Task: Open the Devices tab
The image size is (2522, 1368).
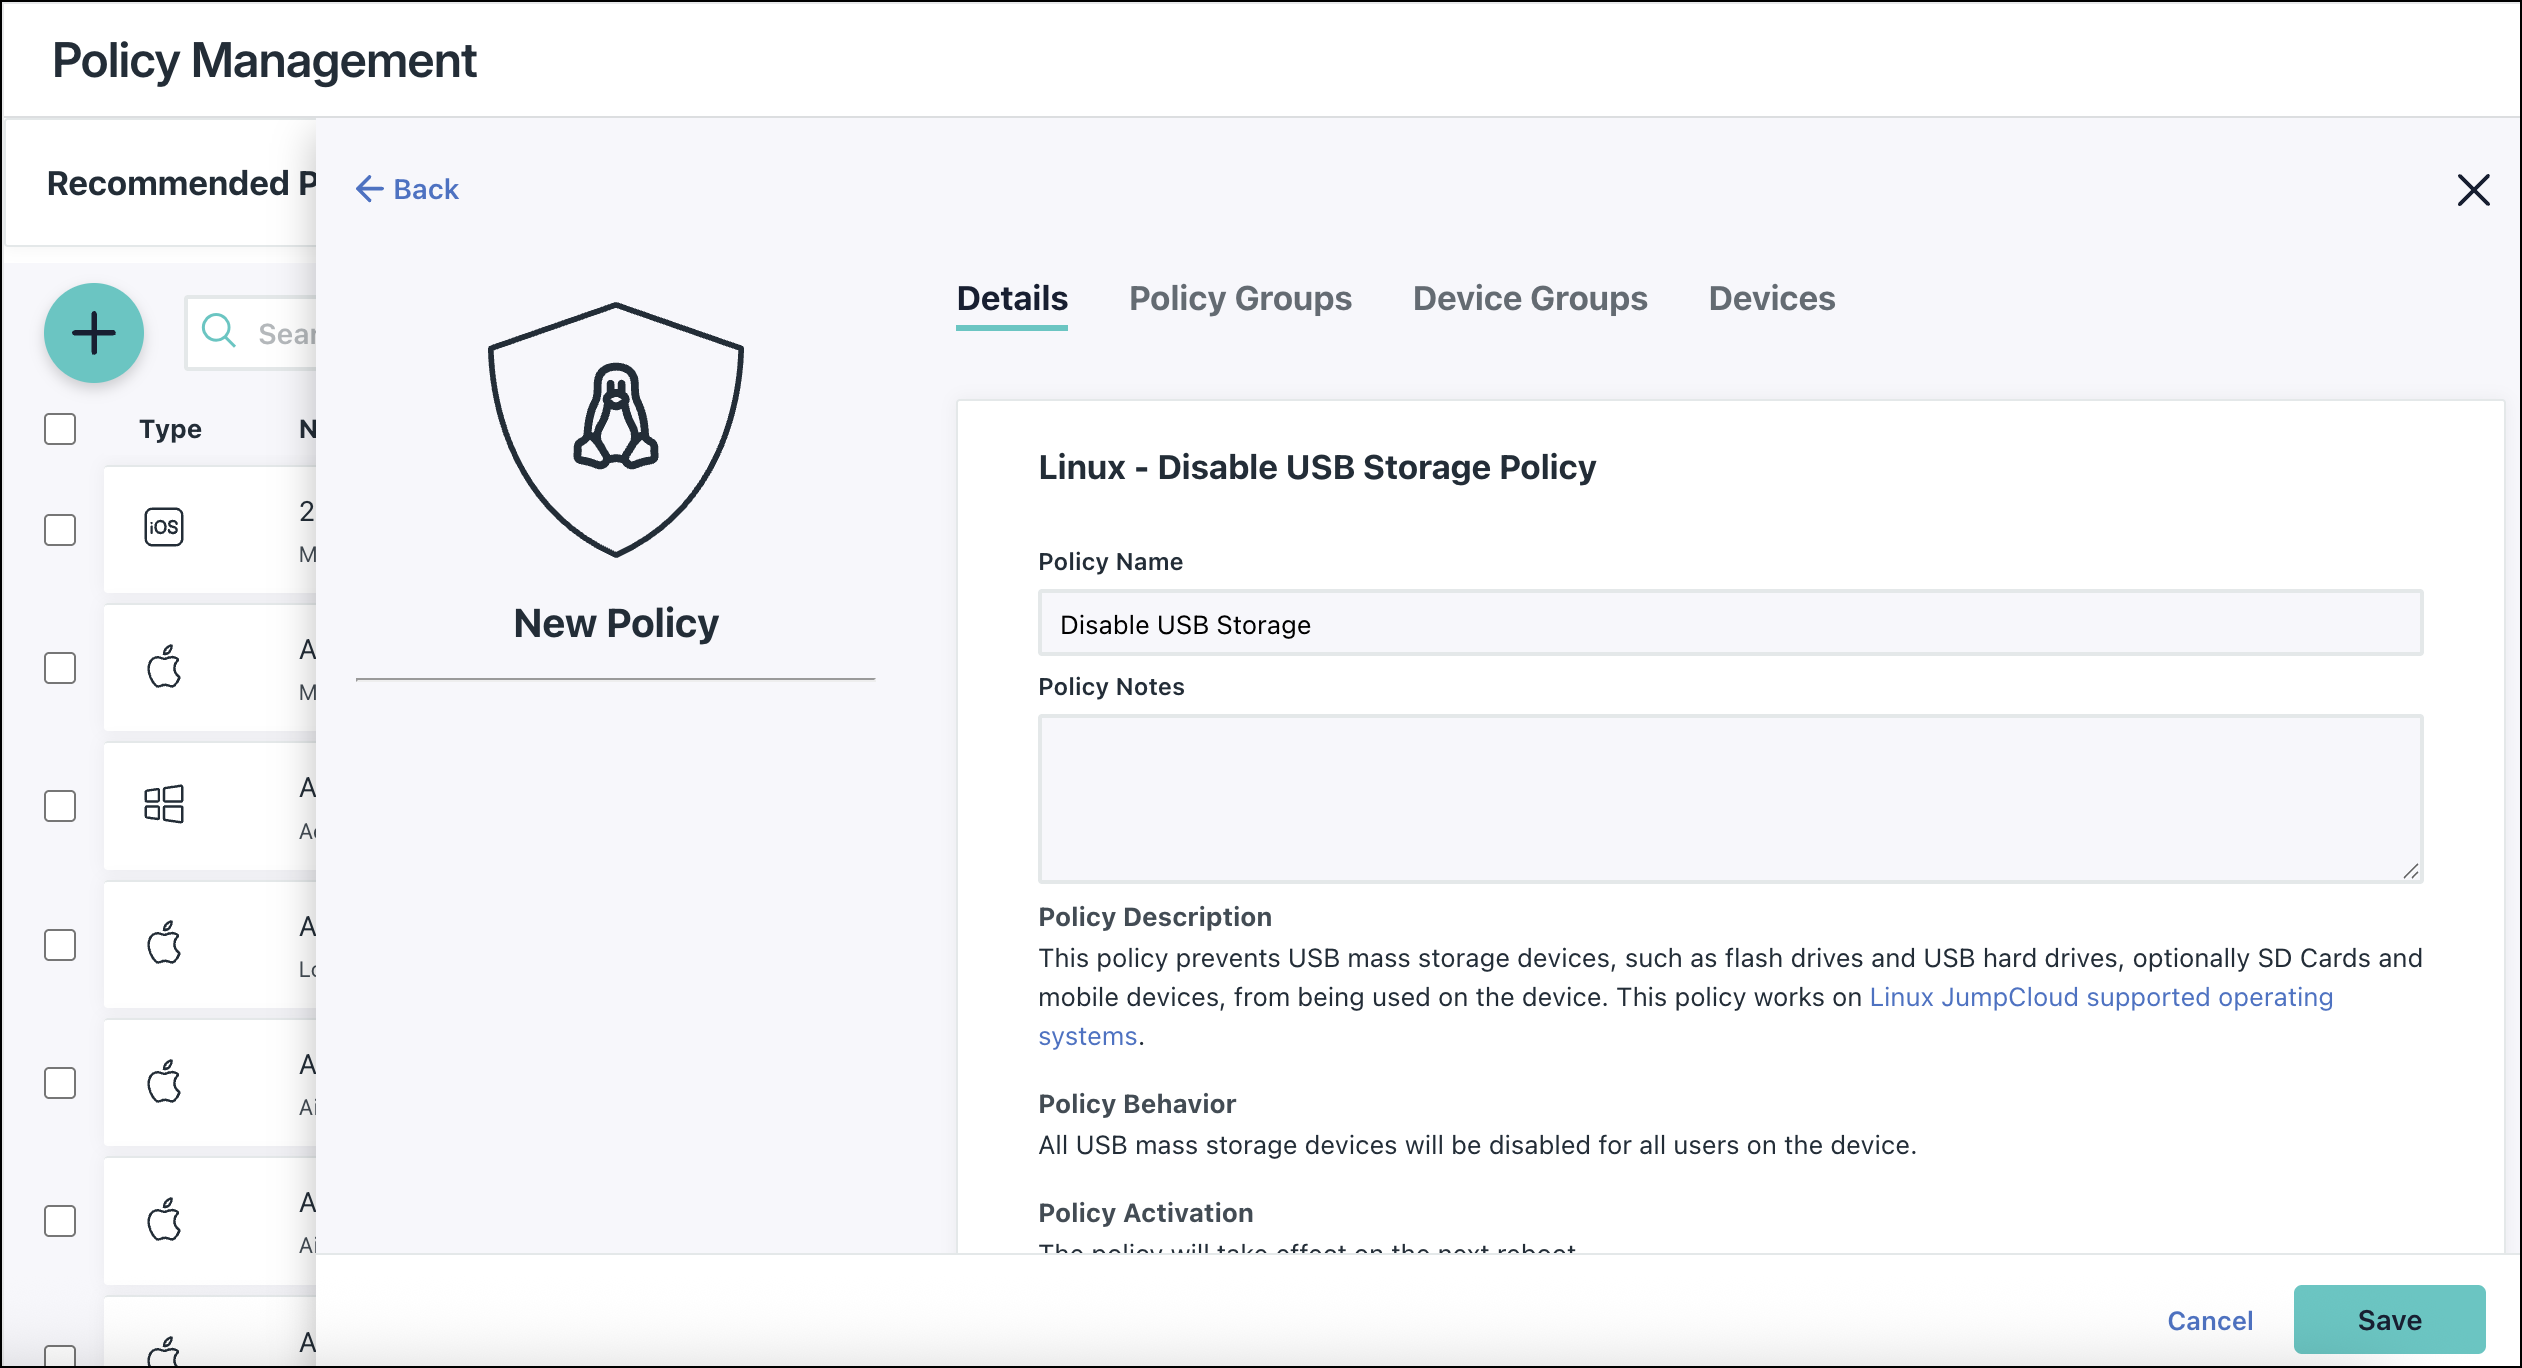Action: point(1771,298)
